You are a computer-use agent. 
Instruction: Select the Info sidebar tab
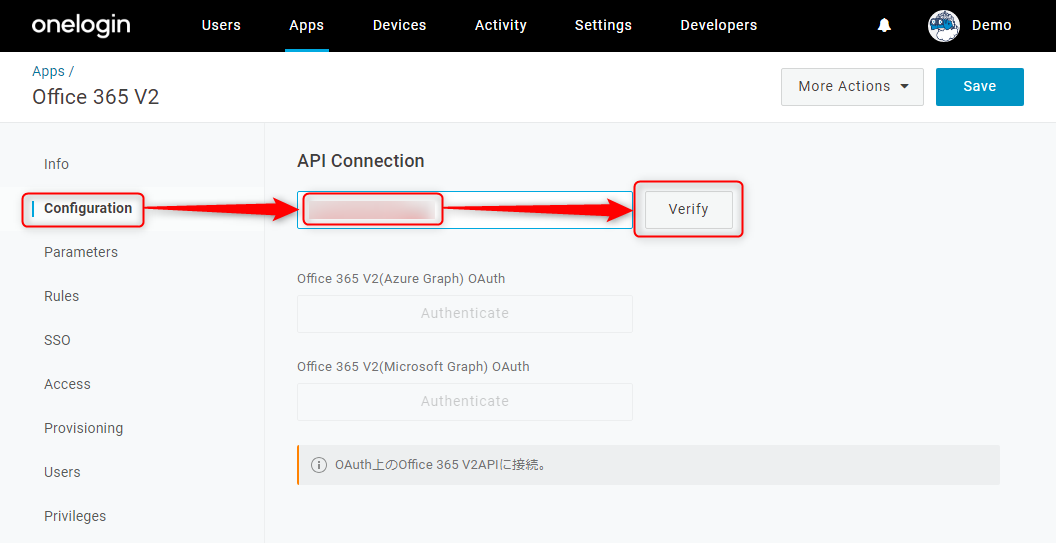click(57, 164)
